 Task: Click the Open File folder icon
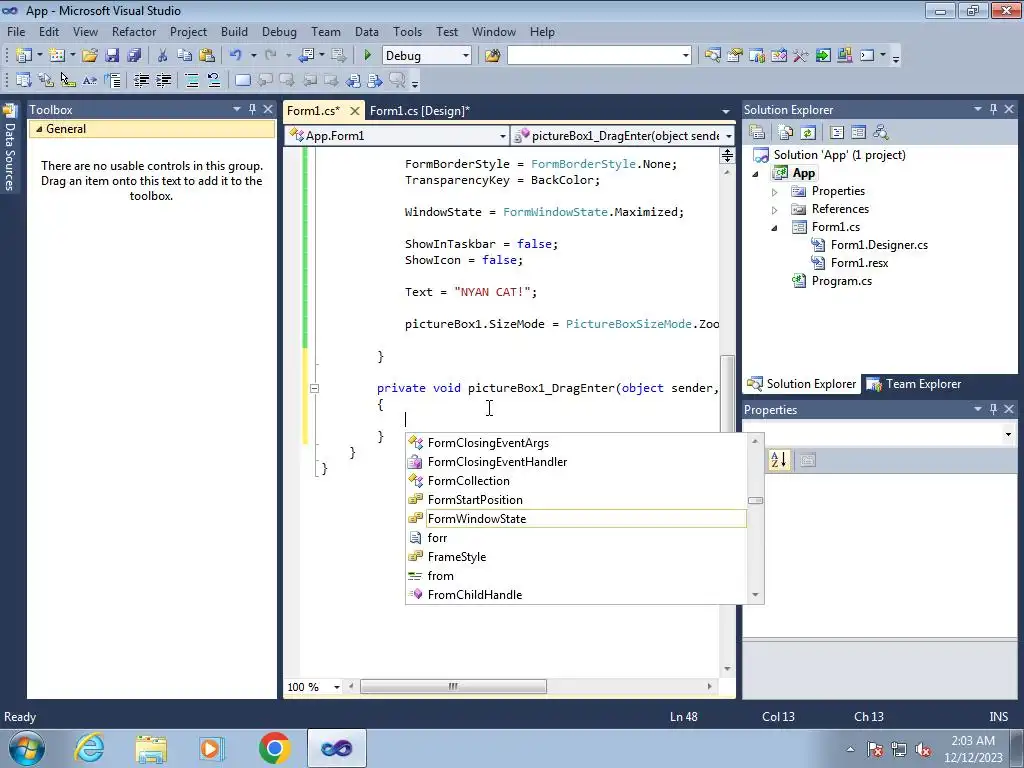(90, 56)
